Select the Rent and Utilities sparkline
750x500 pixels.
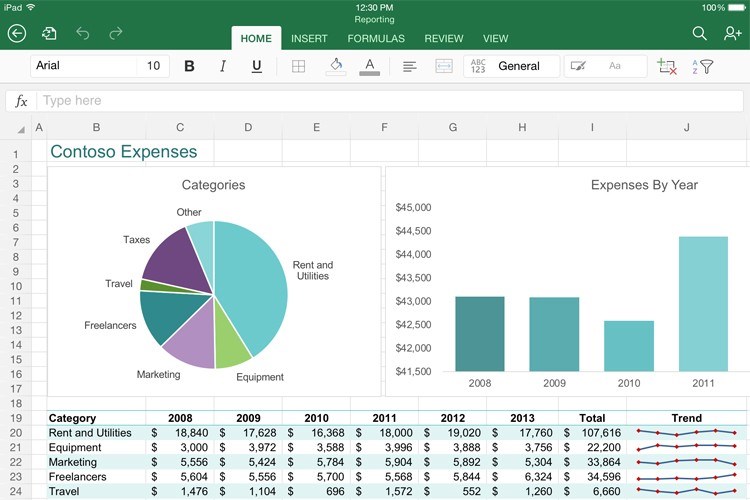point(687,433)
